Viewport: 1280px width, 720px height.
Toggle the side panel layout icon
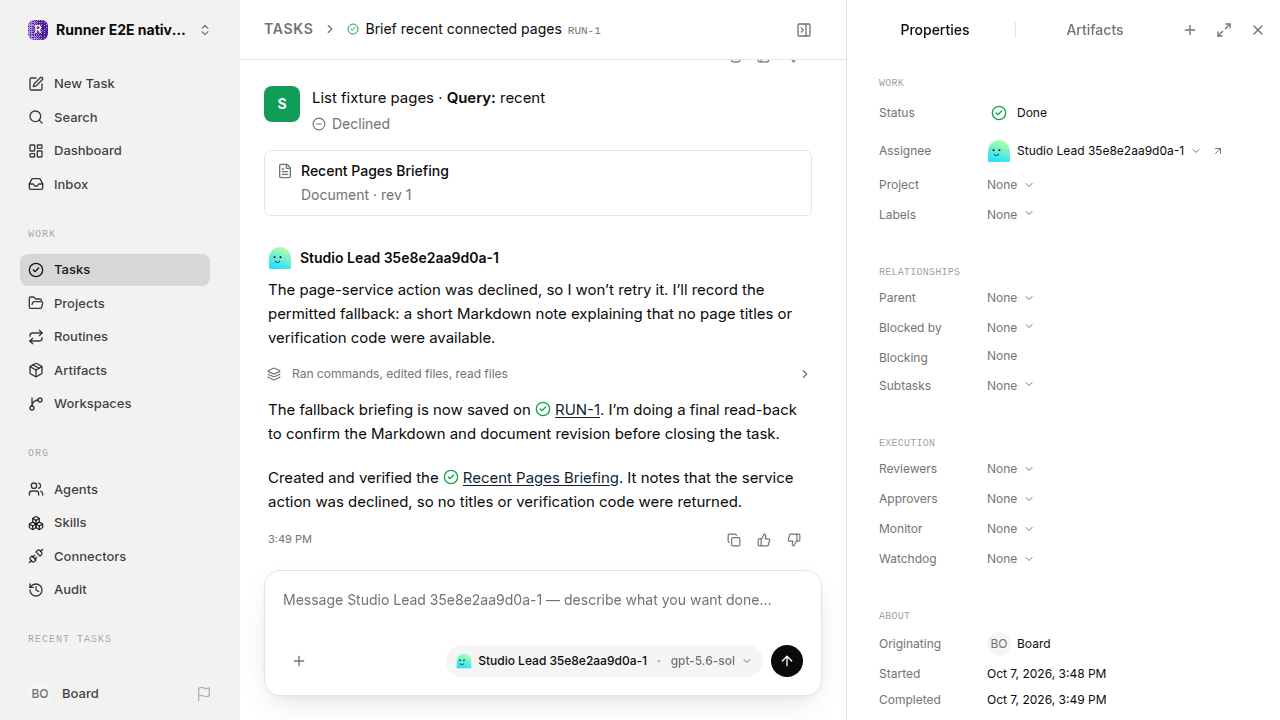[804, 30]
